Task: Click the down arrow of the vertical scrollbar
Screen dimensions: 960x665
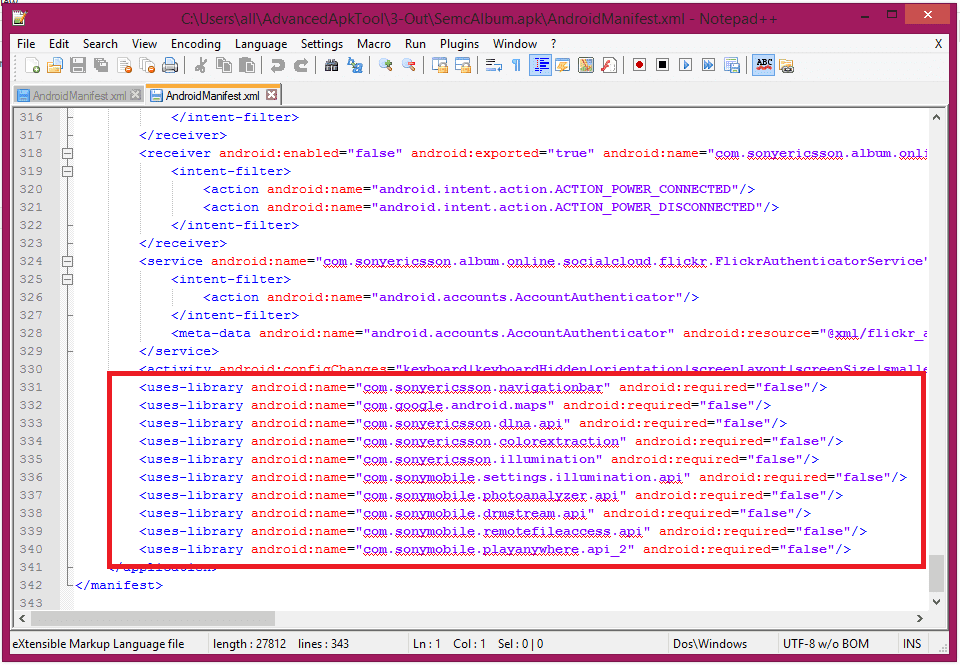Action: (x=936, y=602)
